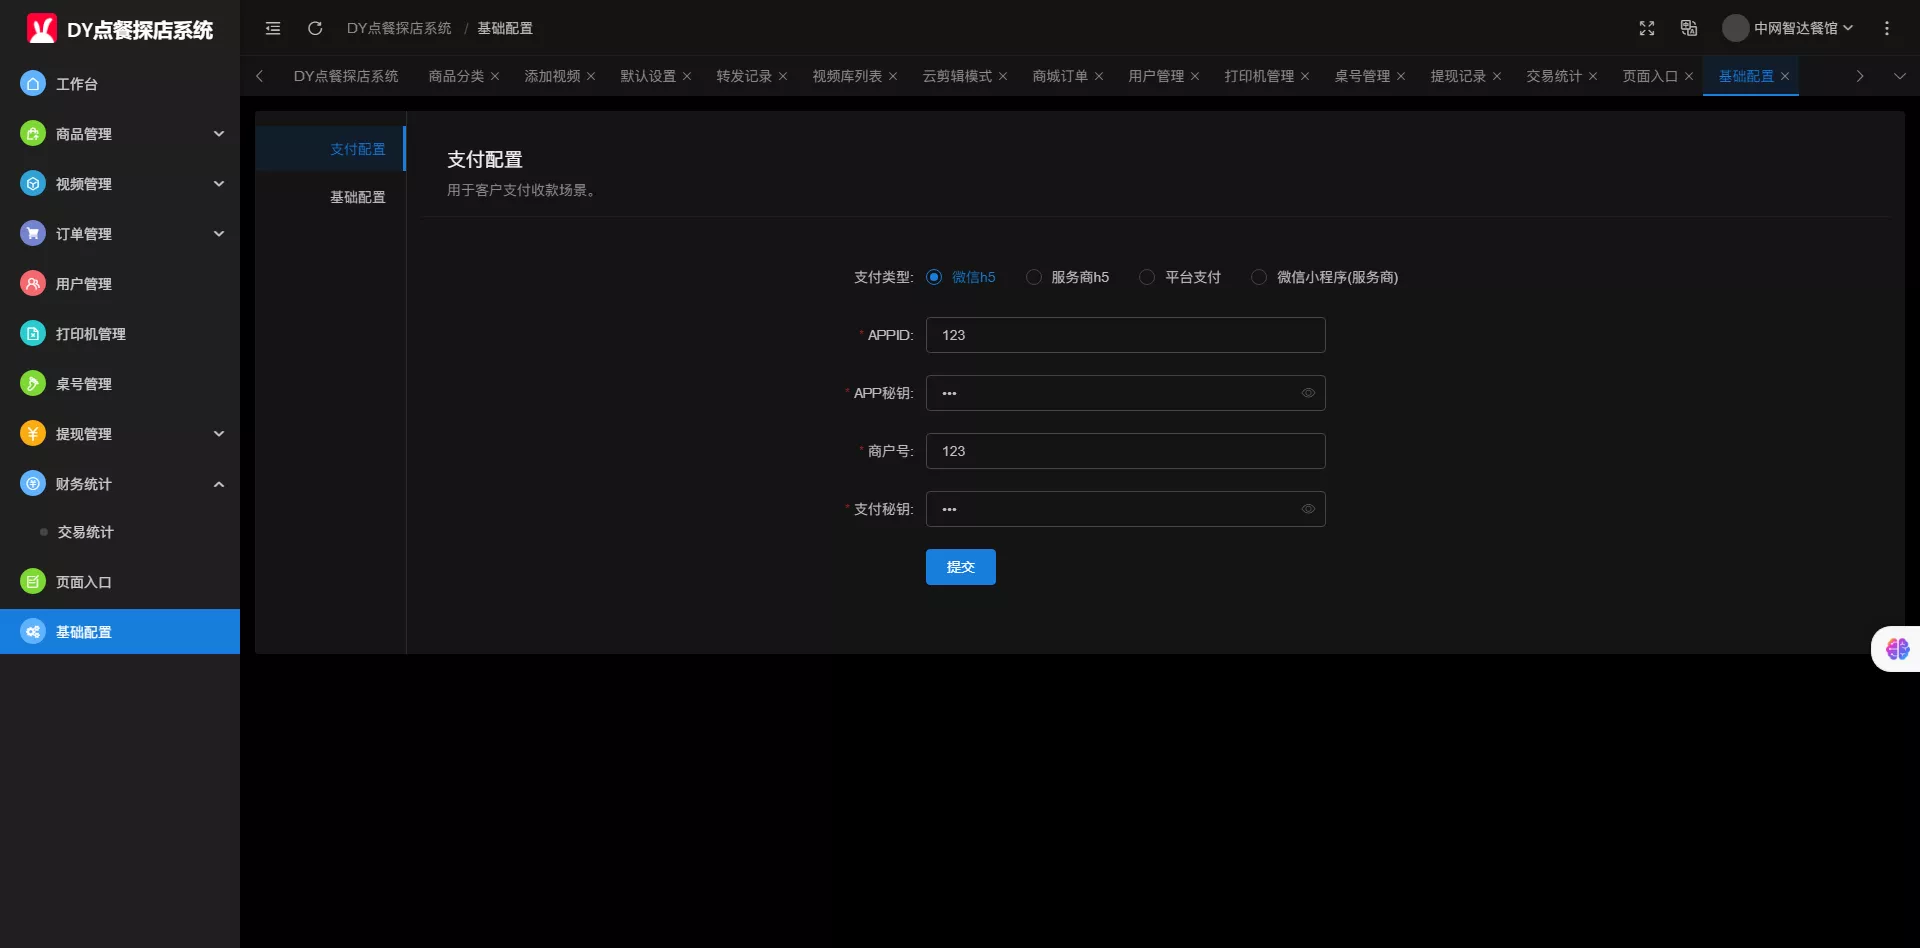Click the refresh page icon
Image resolution: width=1920 pixels, height=948 pixels.
(315, 28)
